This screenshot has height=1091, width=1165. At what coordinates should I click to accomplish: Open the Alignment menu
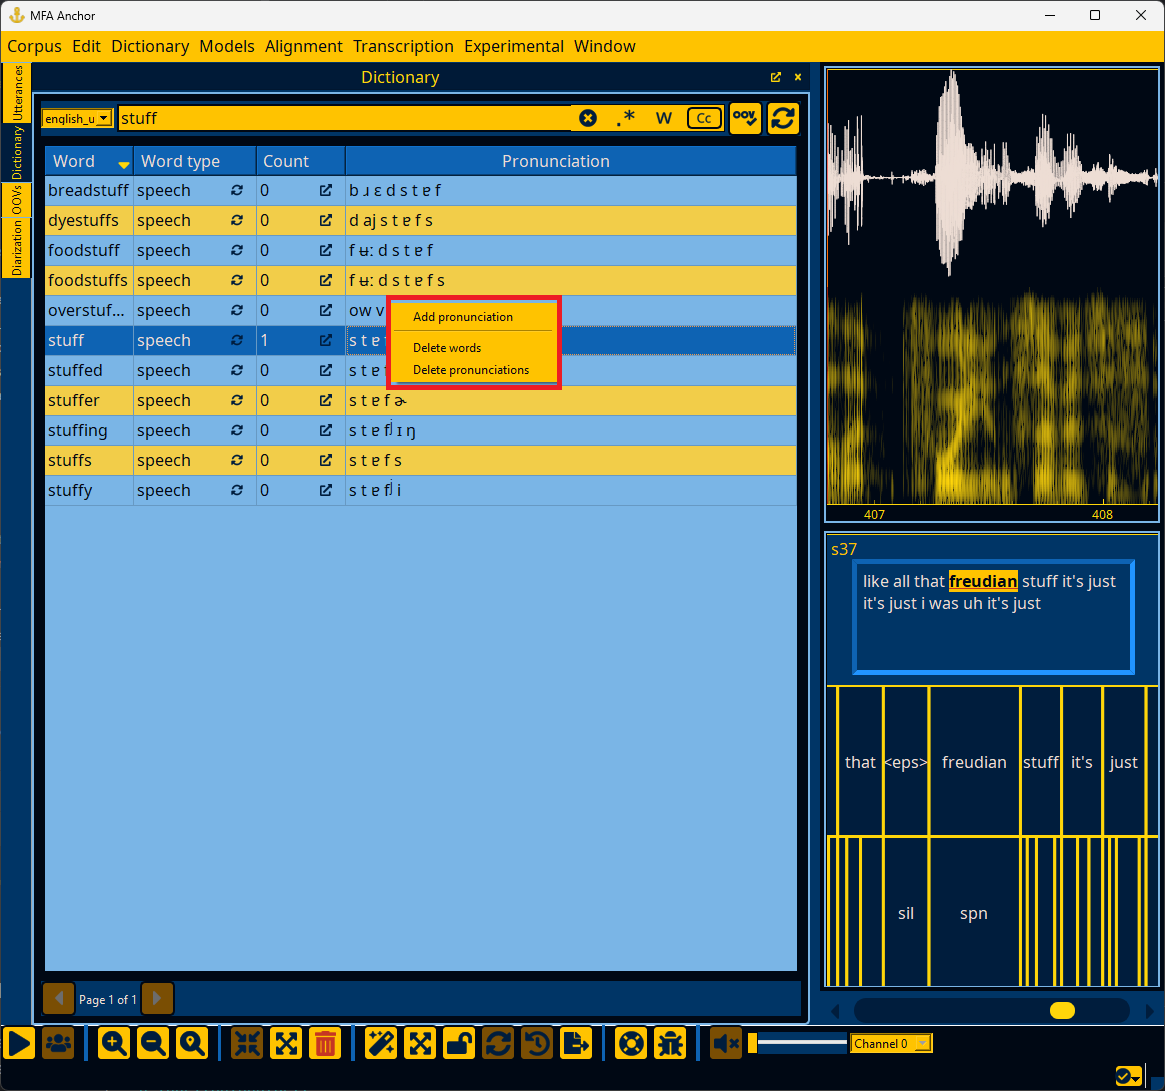(304, 46)
